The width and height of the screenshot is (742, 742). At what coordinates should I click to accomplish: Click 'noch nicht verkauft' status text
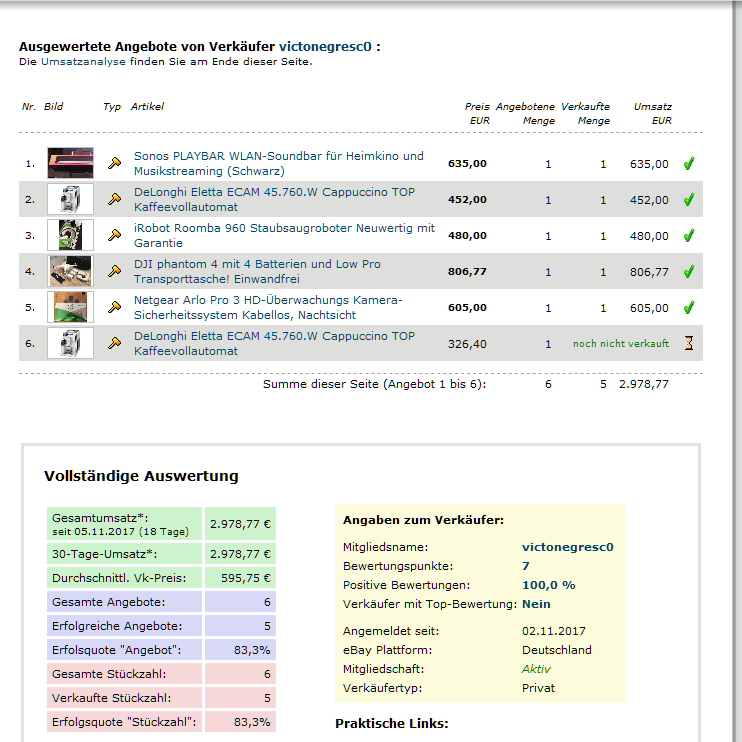621,344
